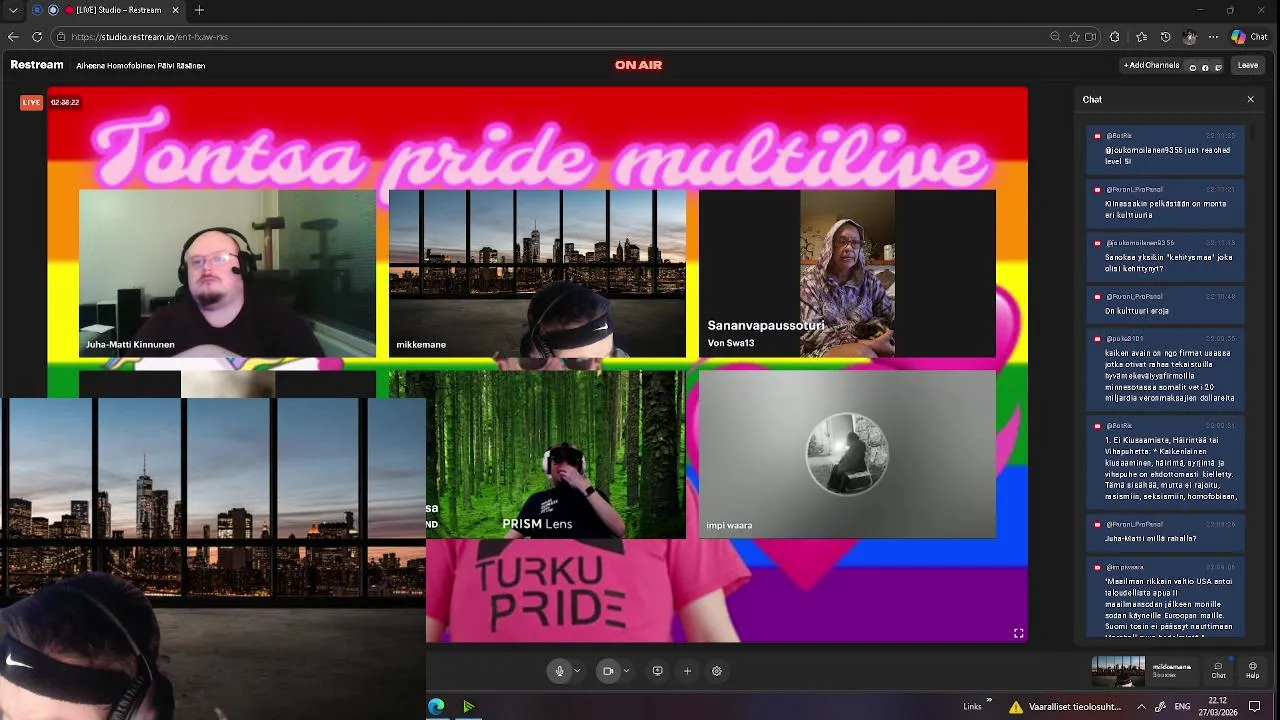Select the Von Swa13 video tile

click(x=847, y=273)
